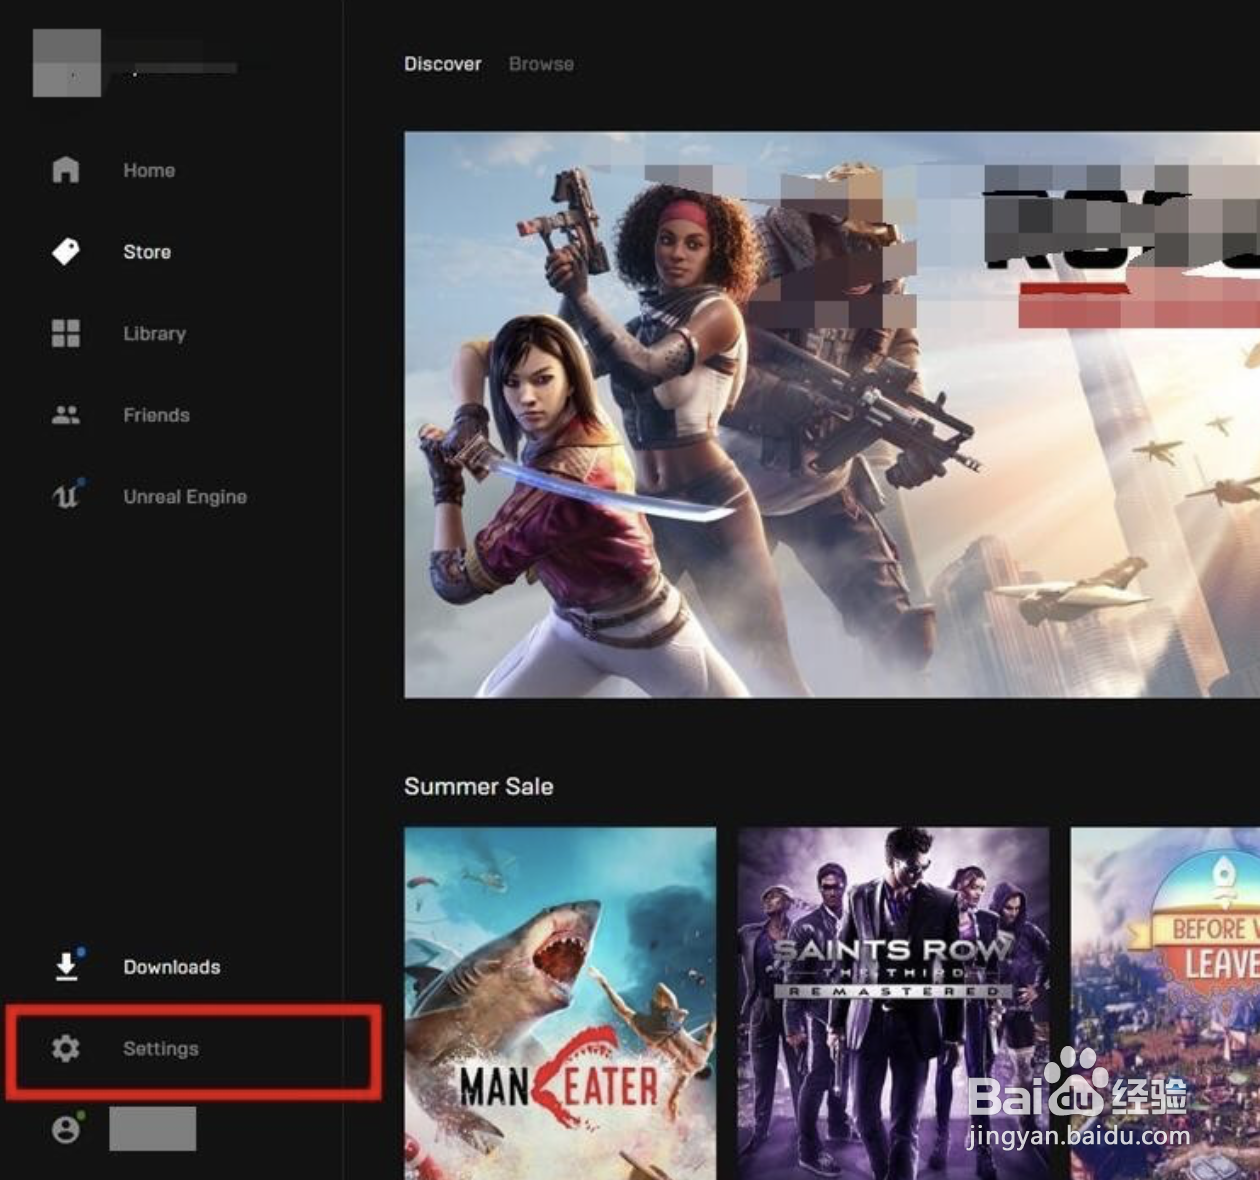
Task: Open the Before We Leave game card
Action: [1165, 1003]
